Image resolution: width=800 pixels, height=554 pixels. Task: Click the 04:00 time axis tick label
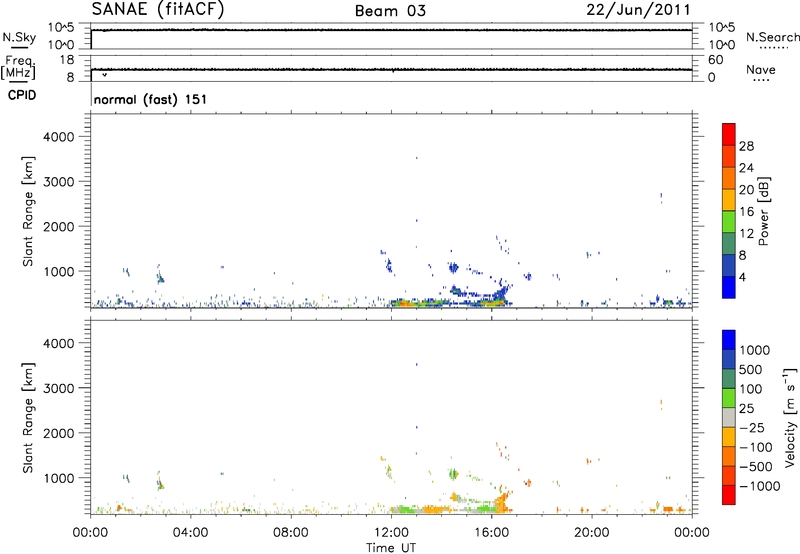pyautogui.click(x=191, y=533)
